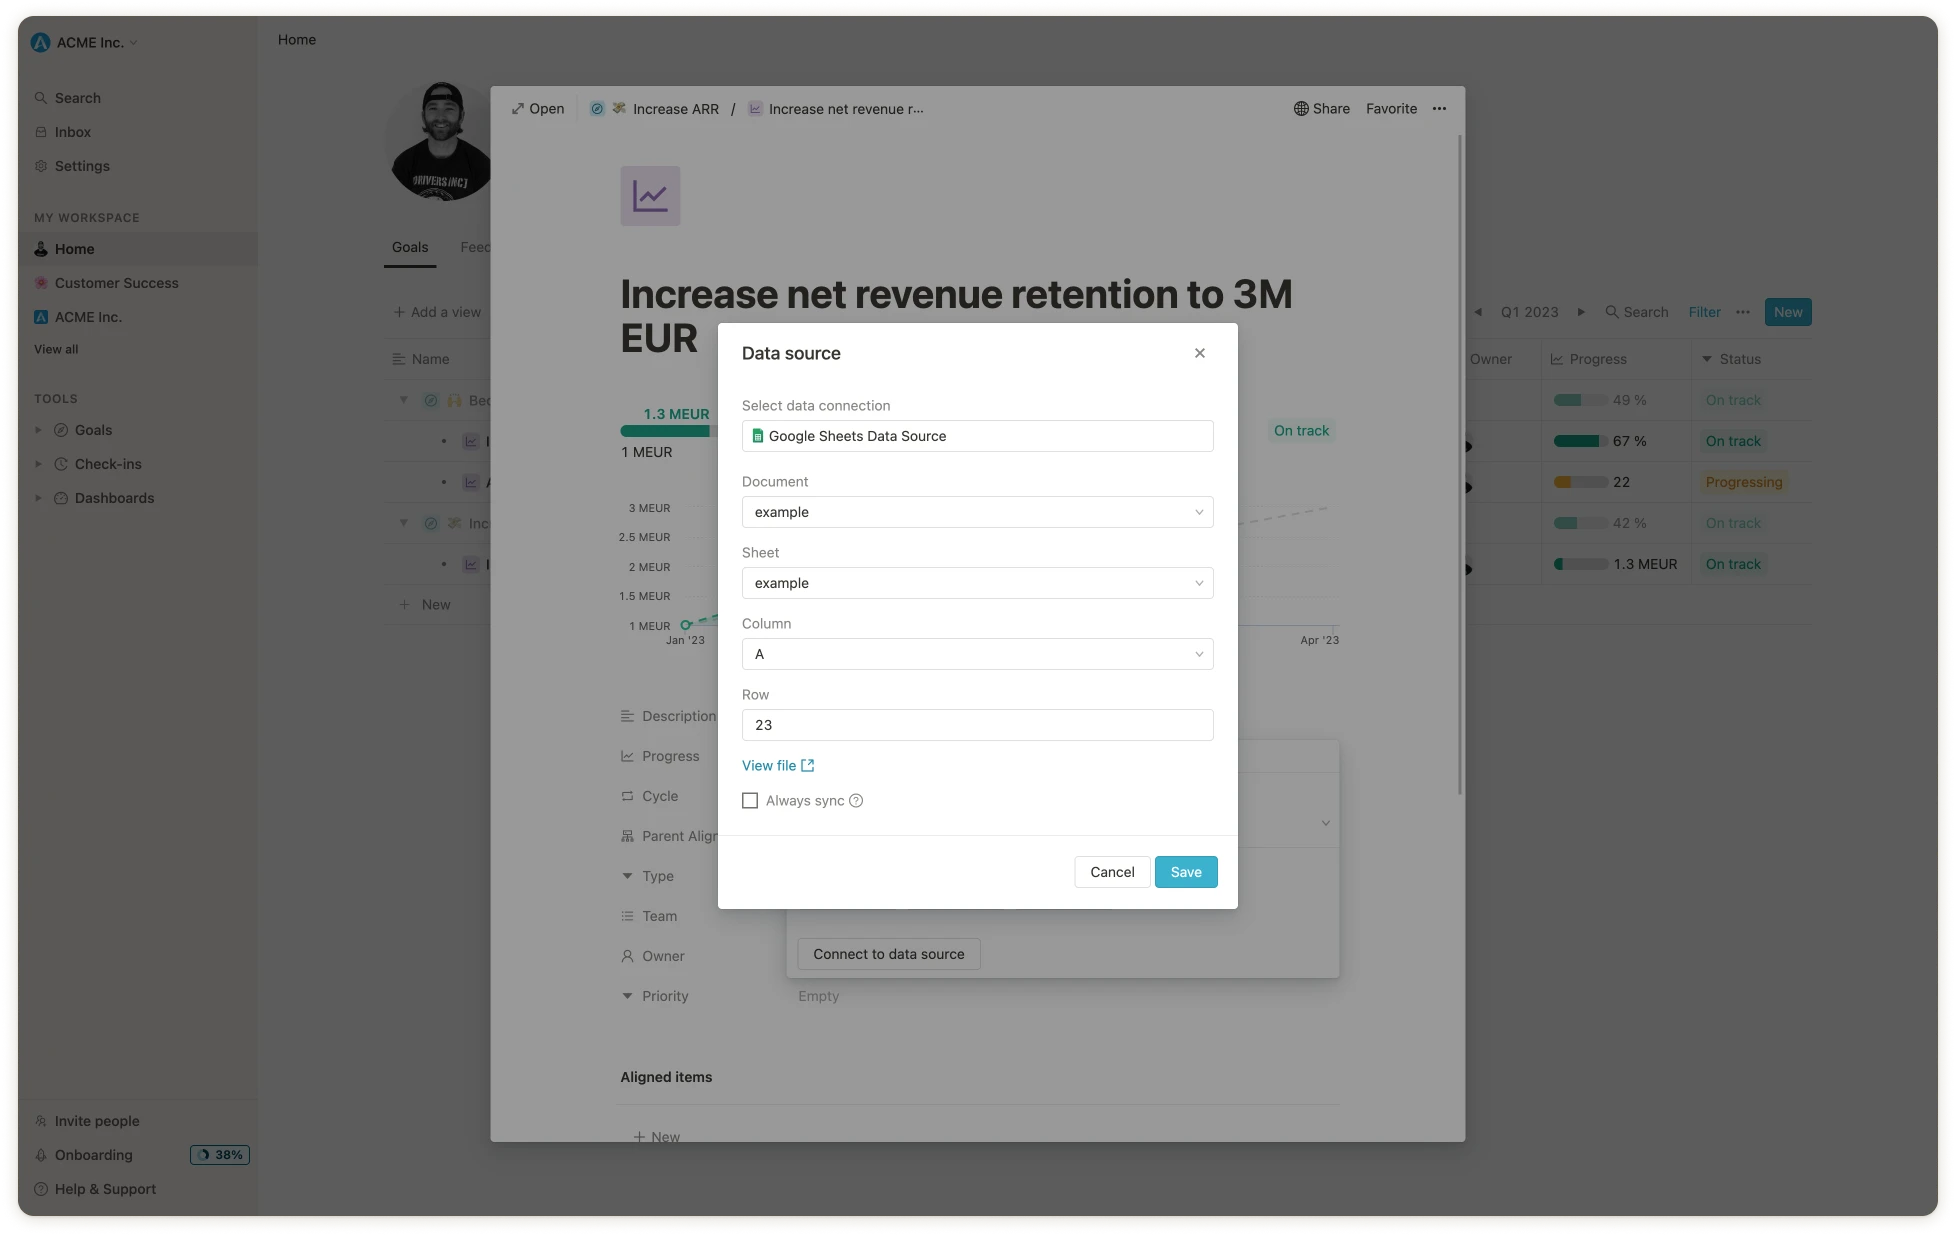Click the Search icon in sidebar
This screenshot has width=1956, height=1236.
pos(41,98)
